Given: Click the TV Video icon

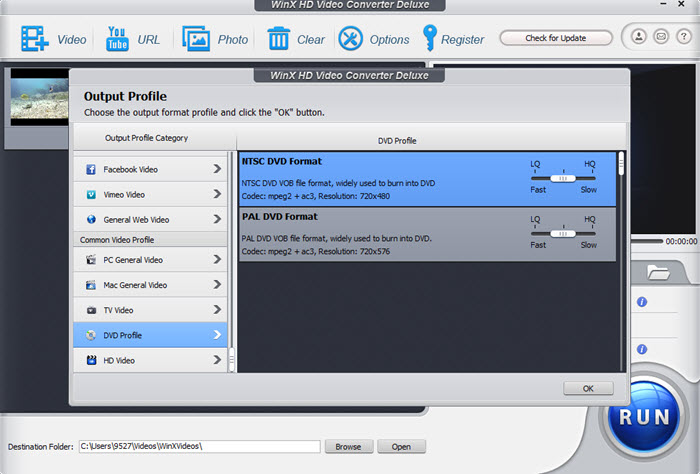Looking at the screenshot, I should coord(91,310).
